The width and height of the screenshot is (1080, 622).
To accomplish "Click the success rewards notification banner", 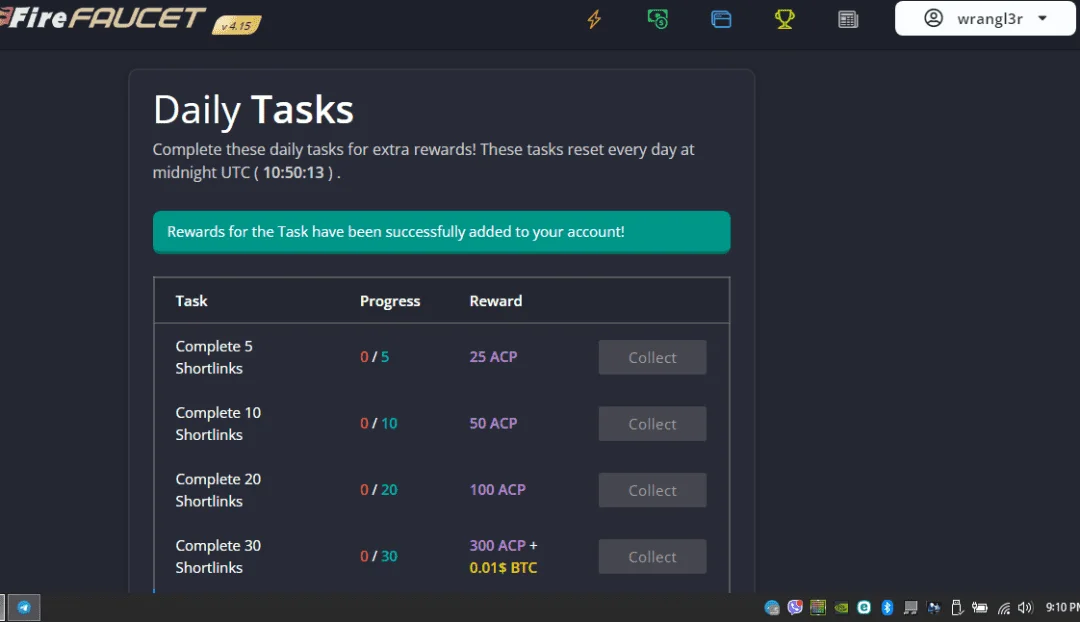I will (x=442, y=232).
